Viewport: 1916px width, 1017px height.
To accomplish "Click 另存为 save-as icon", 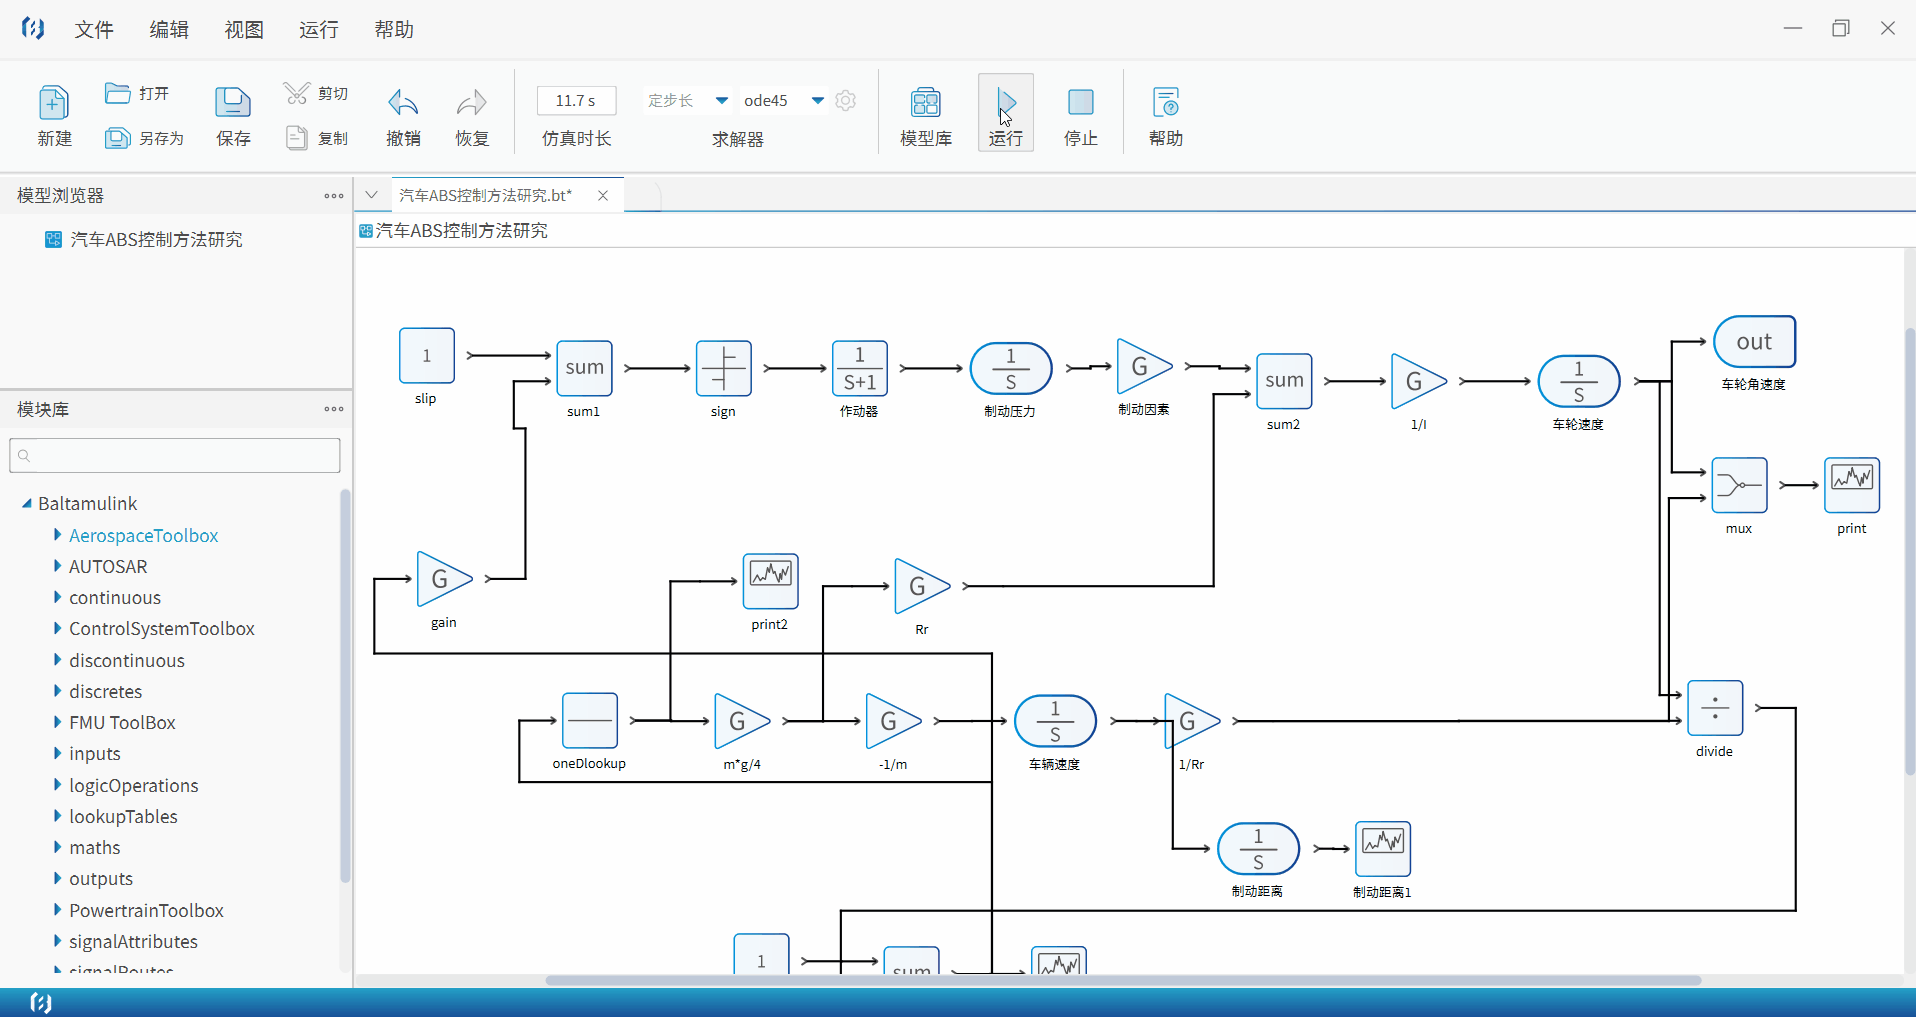I will pos(118,138).
